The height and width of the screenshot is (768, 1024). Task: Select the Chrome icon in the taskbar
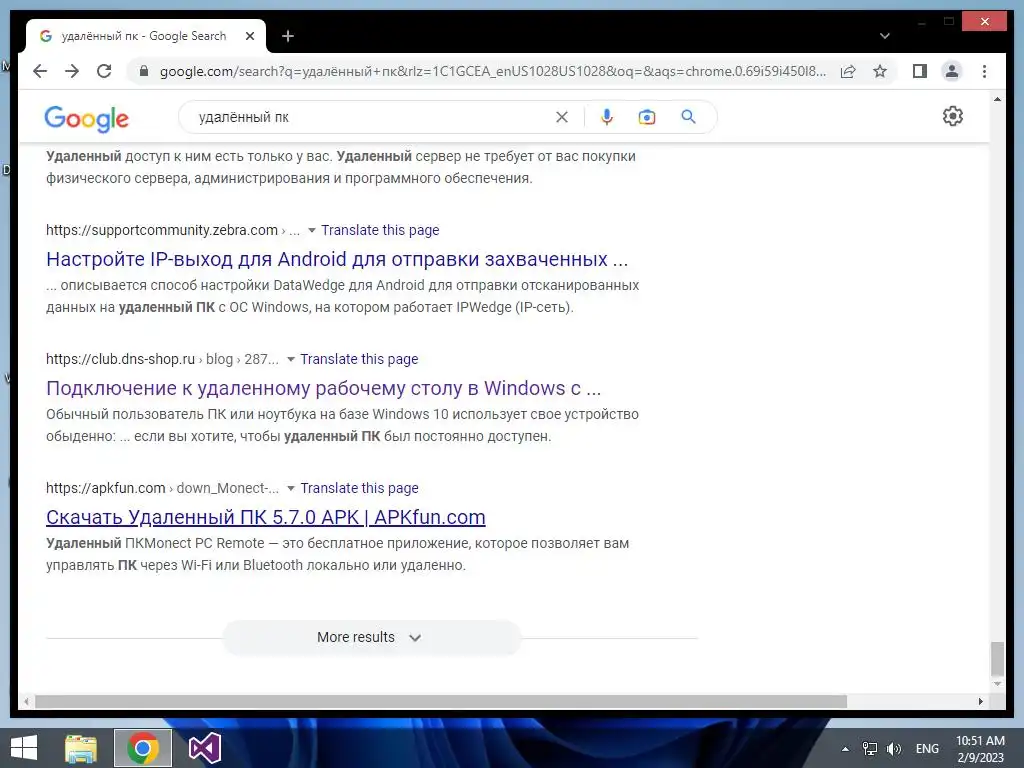pyautogui.click(x=143, y=748)
